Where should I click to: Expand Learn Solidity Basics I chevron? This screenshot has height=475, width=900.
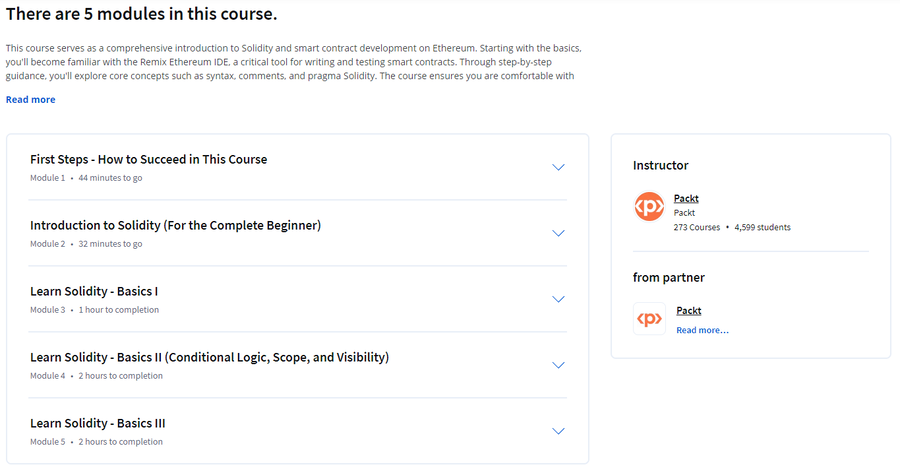pyautogui.click(x=558, y=299)
